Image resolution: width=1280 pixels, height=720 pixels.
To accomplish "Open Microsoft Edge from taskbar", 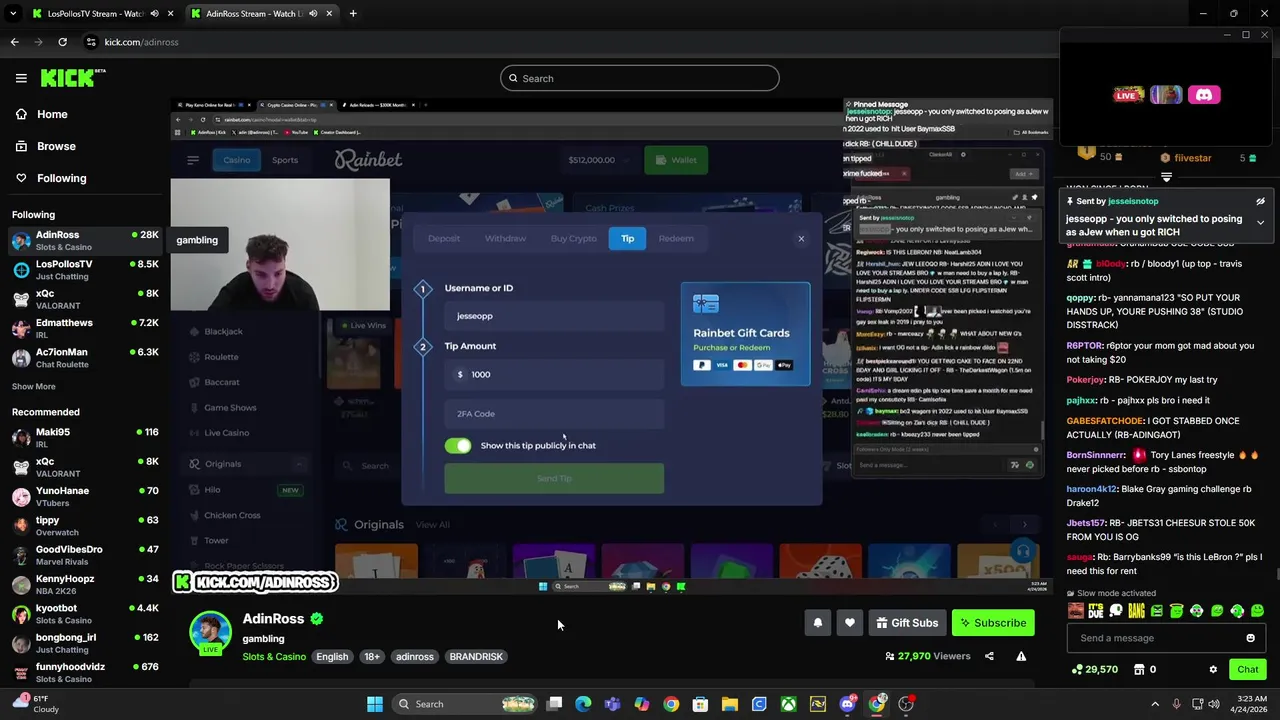I will (583, 704).
